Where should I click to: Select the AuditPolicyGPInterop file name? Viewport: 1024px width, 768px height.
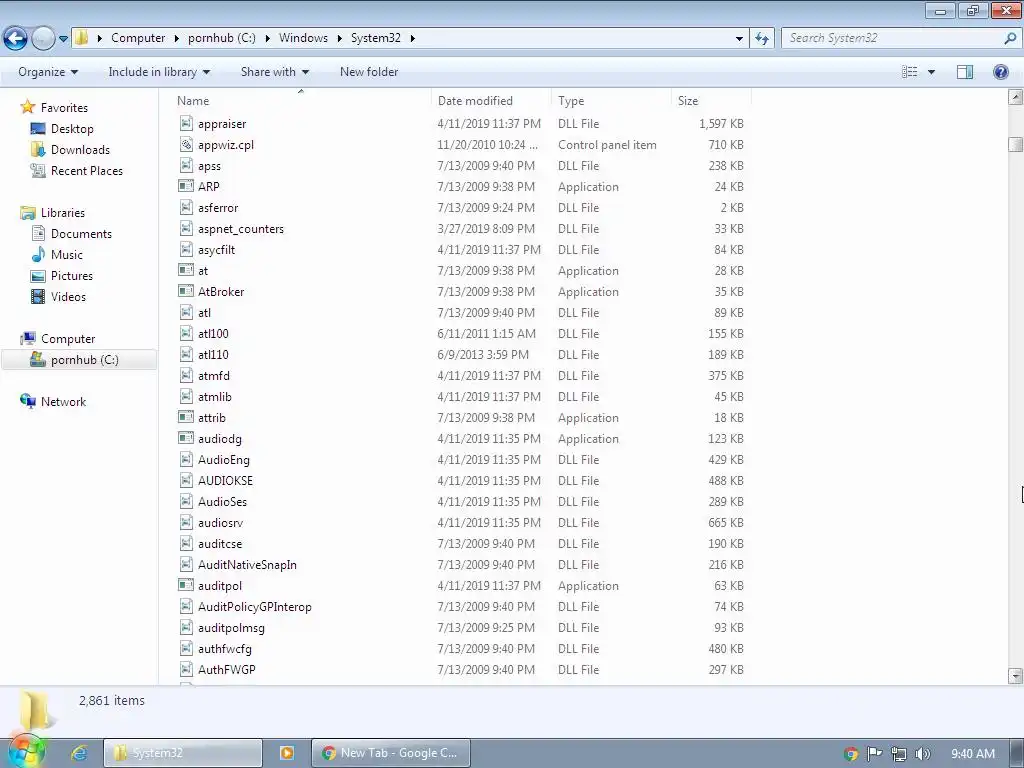click(255, 607)
